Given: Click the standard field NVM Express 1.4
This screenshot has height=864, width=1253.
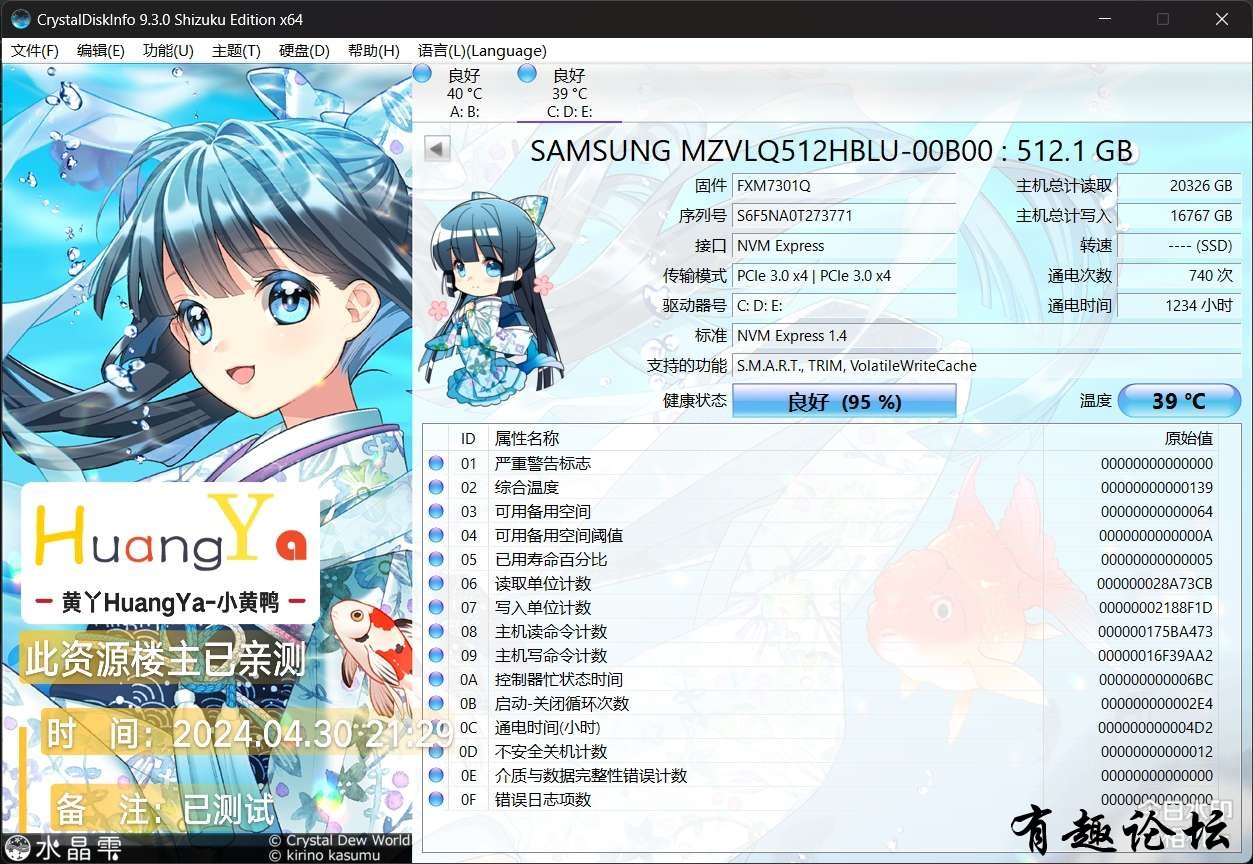Looking at the screenshot, I should tap(986, 336).
